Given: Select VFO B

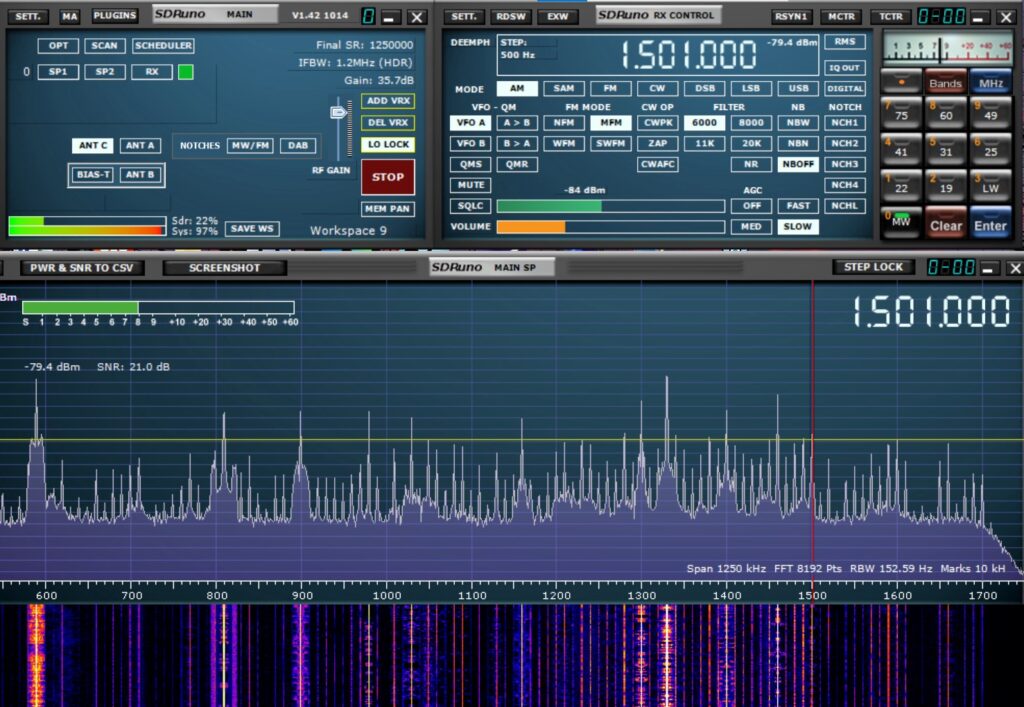Looking at the screenshot, I should [470, 143].
